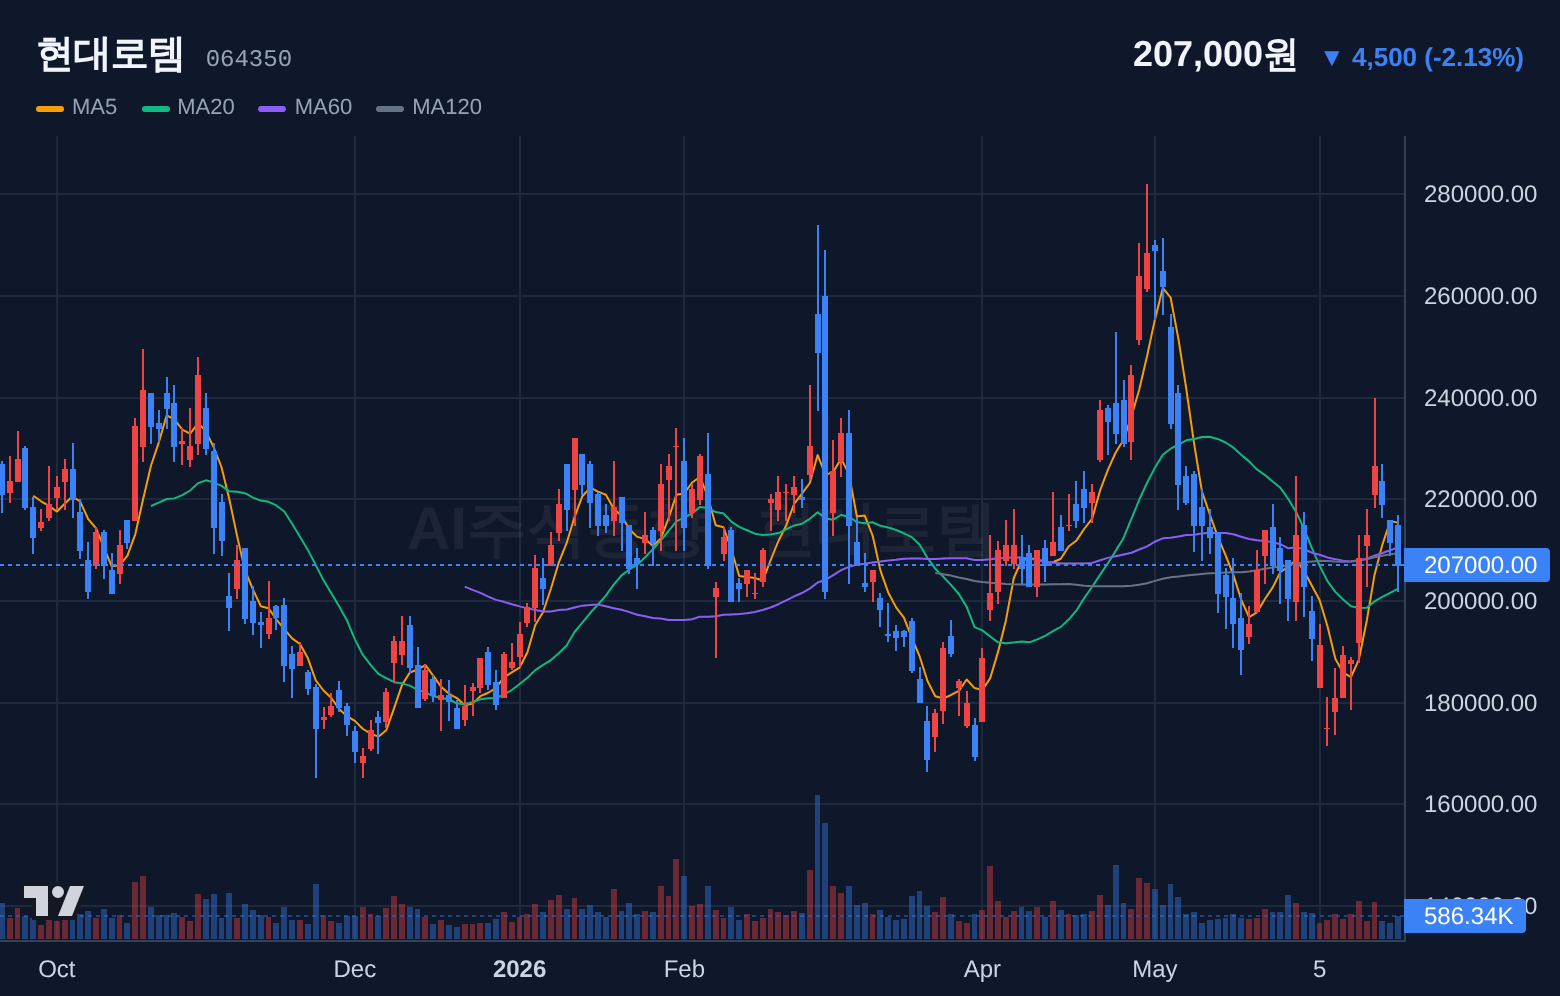Click the Feb time axis label
This screenshot has width=1560, height=996.
click(x=684, y=969)
